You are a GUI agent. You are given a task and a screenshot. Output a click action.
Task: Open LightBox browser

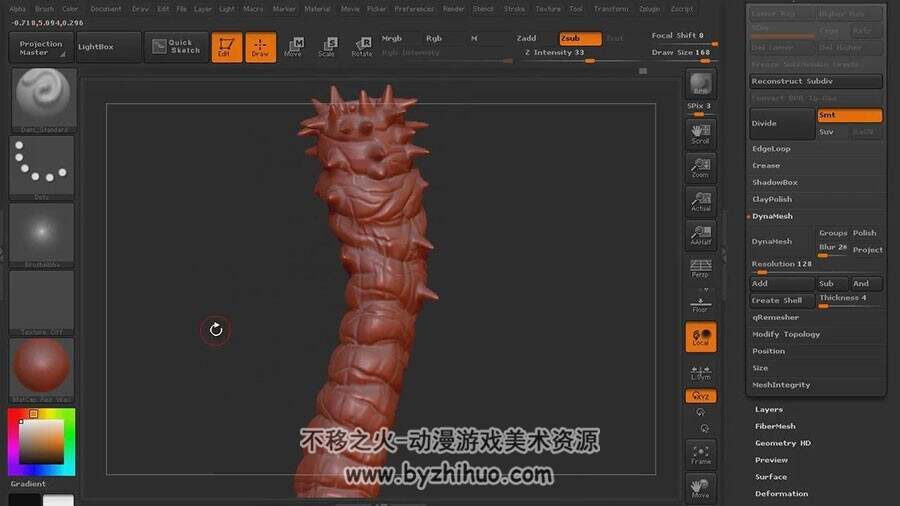coord(108,47)
